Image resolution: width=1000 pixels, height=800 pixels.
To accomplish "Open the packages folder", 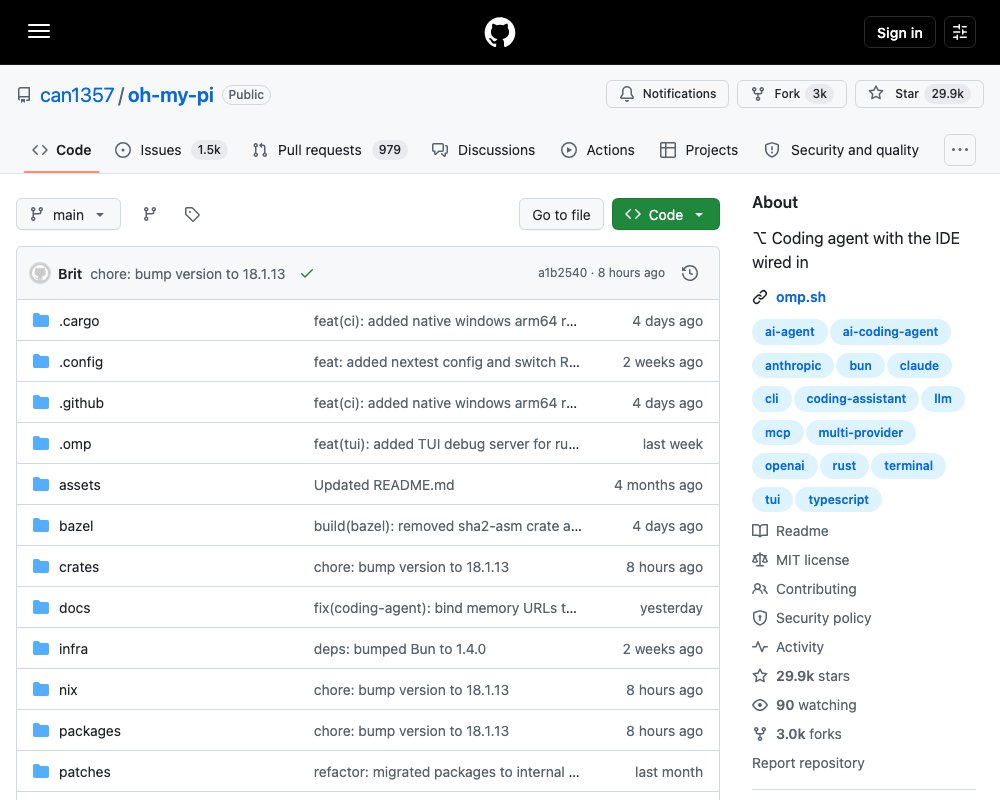I will point(90,731).
